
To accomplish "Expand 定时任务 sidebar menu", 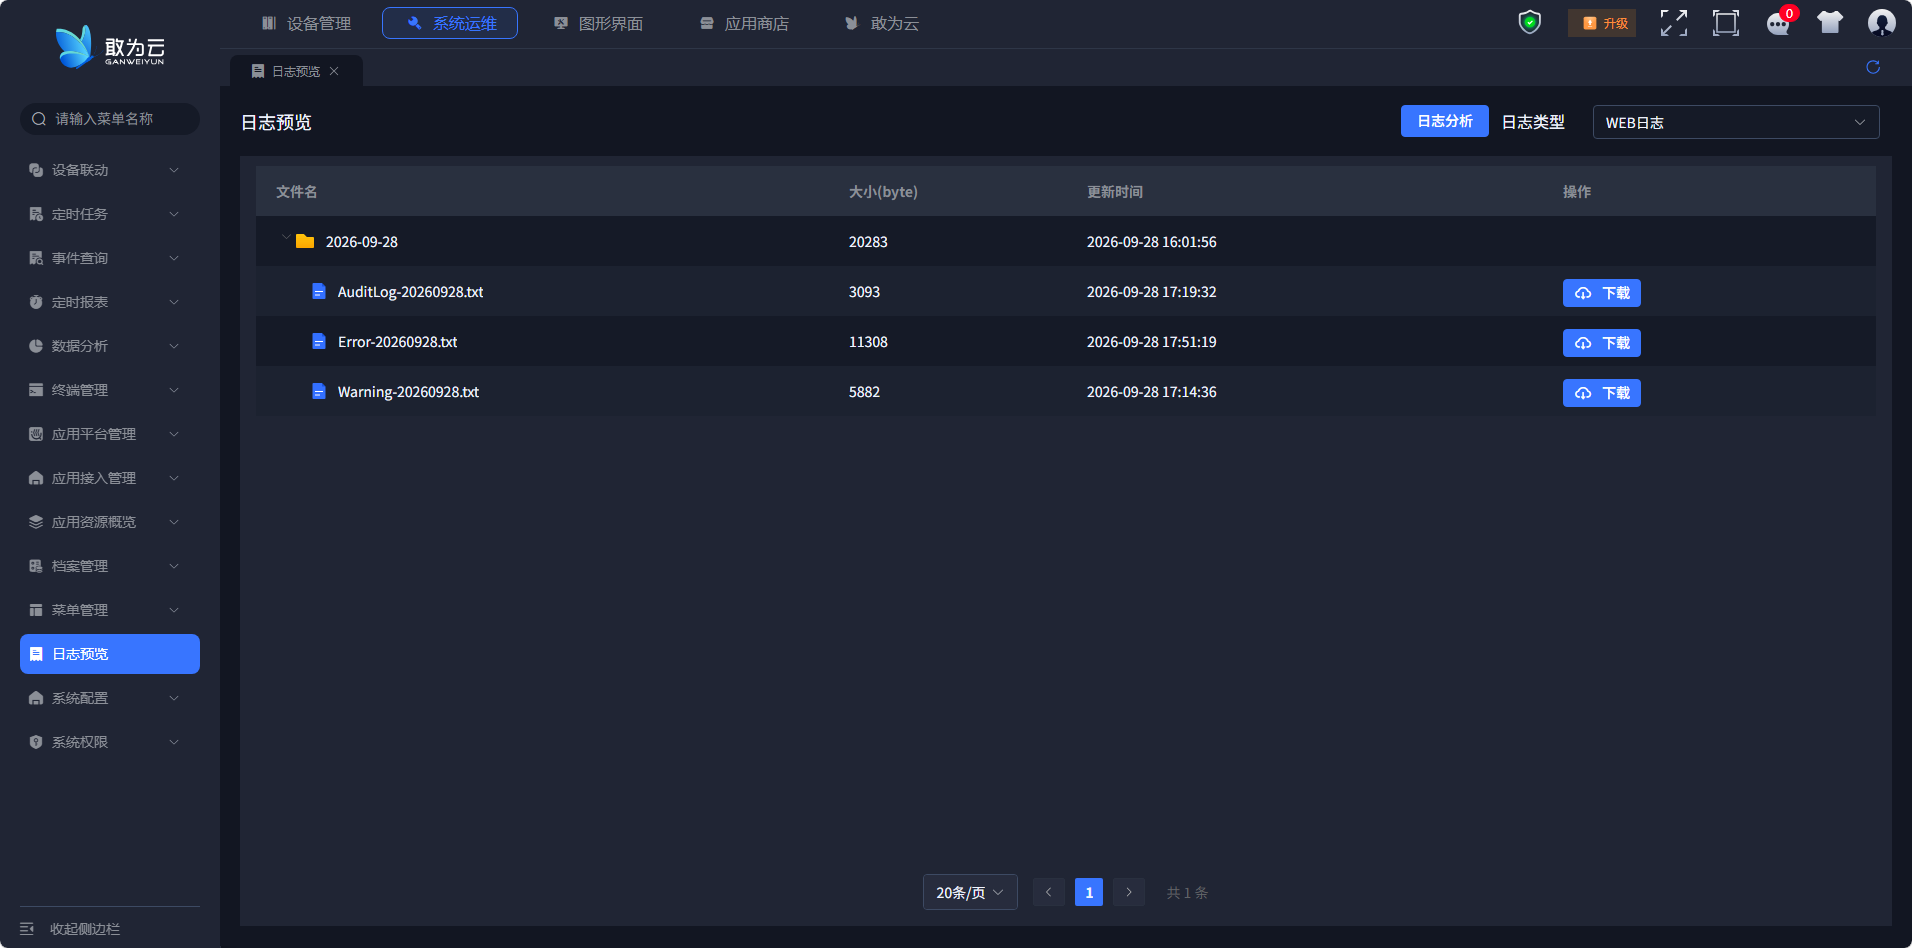I will point(110,214).
